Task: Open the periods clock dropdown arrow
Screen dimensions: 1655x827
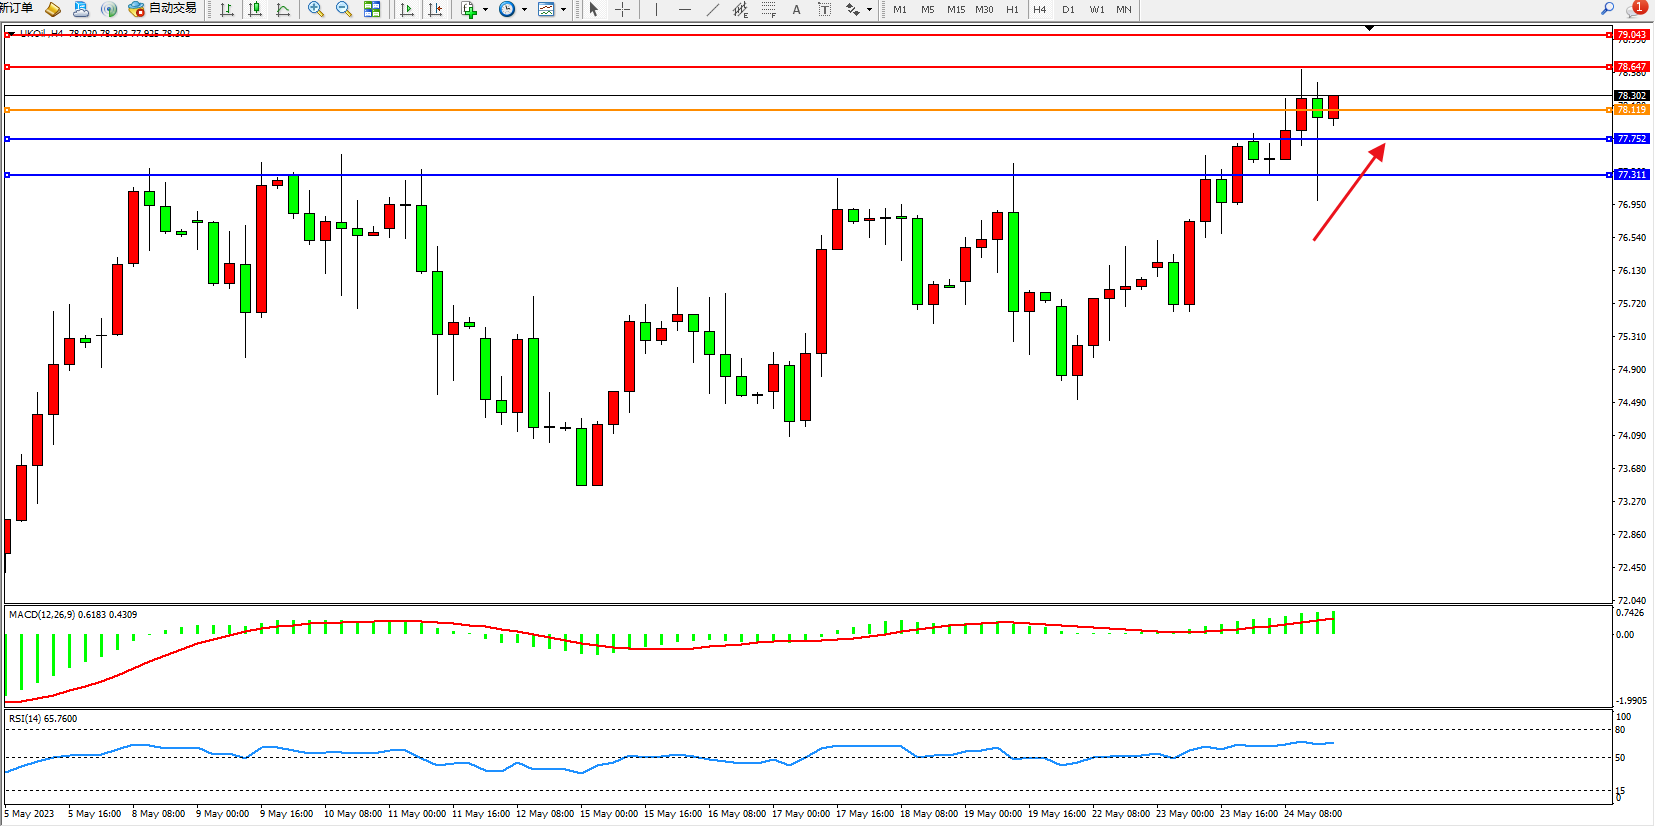Action: [524, 9]
